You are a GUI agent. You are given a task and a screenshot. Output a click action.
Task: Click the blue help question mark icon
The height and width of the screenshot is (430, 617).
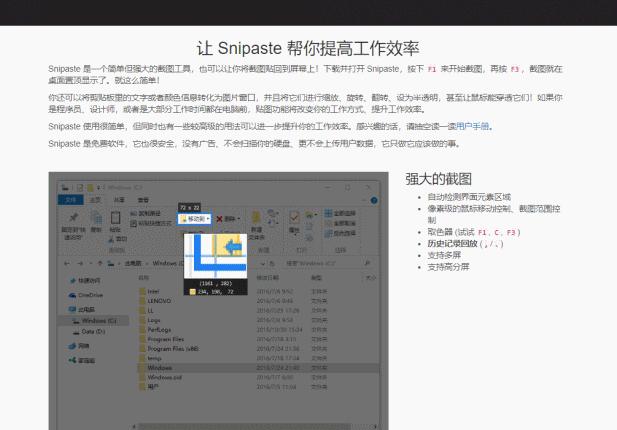click(374, 200)
